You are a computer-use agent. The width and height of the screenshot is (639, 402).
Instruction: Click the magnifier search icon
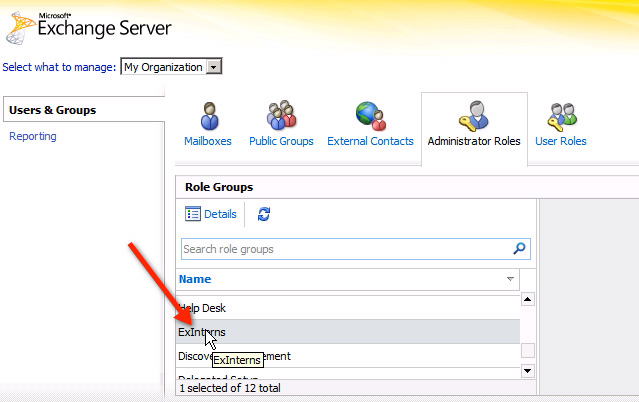point(519,249)
